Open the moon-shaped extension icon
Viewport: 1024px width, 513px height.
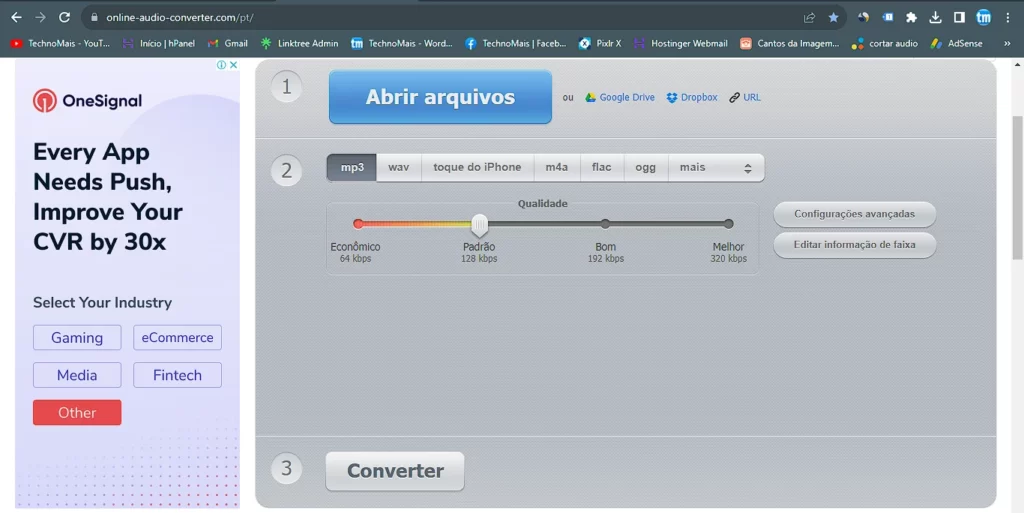[x=863, y=18]
